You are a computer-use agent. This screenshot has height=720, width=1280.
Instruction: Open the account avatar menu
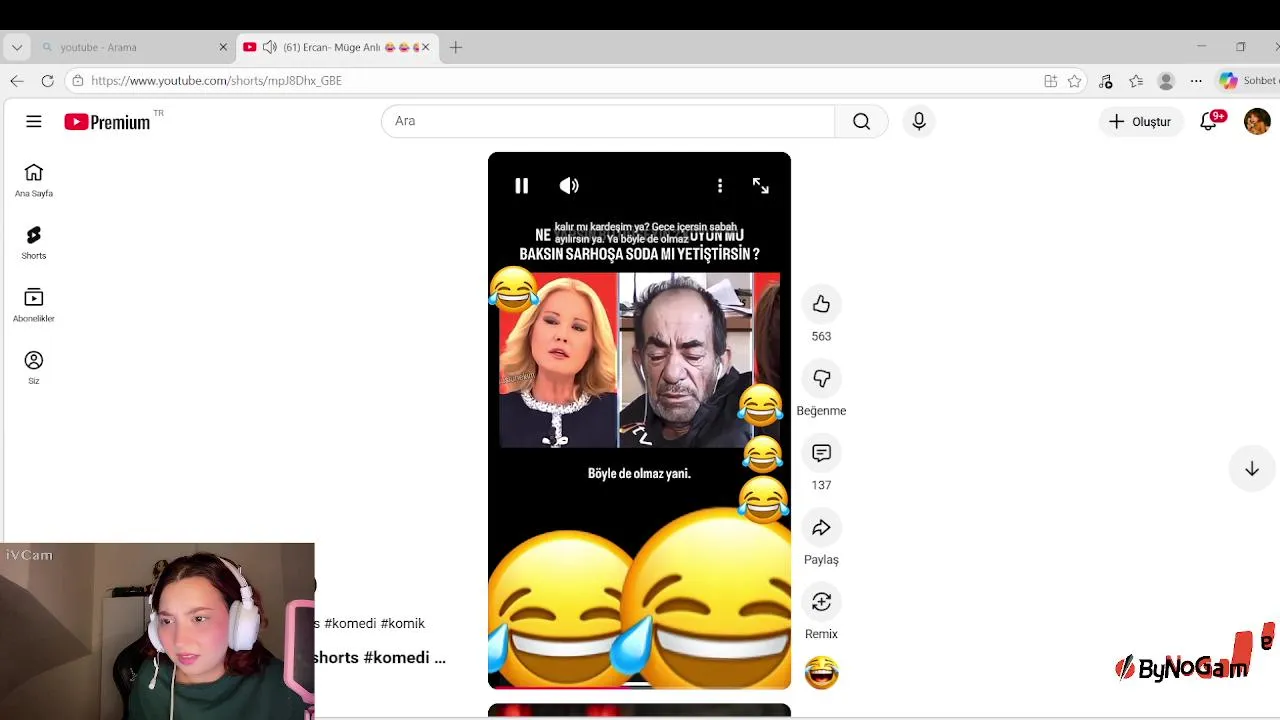coord(1257,121)
